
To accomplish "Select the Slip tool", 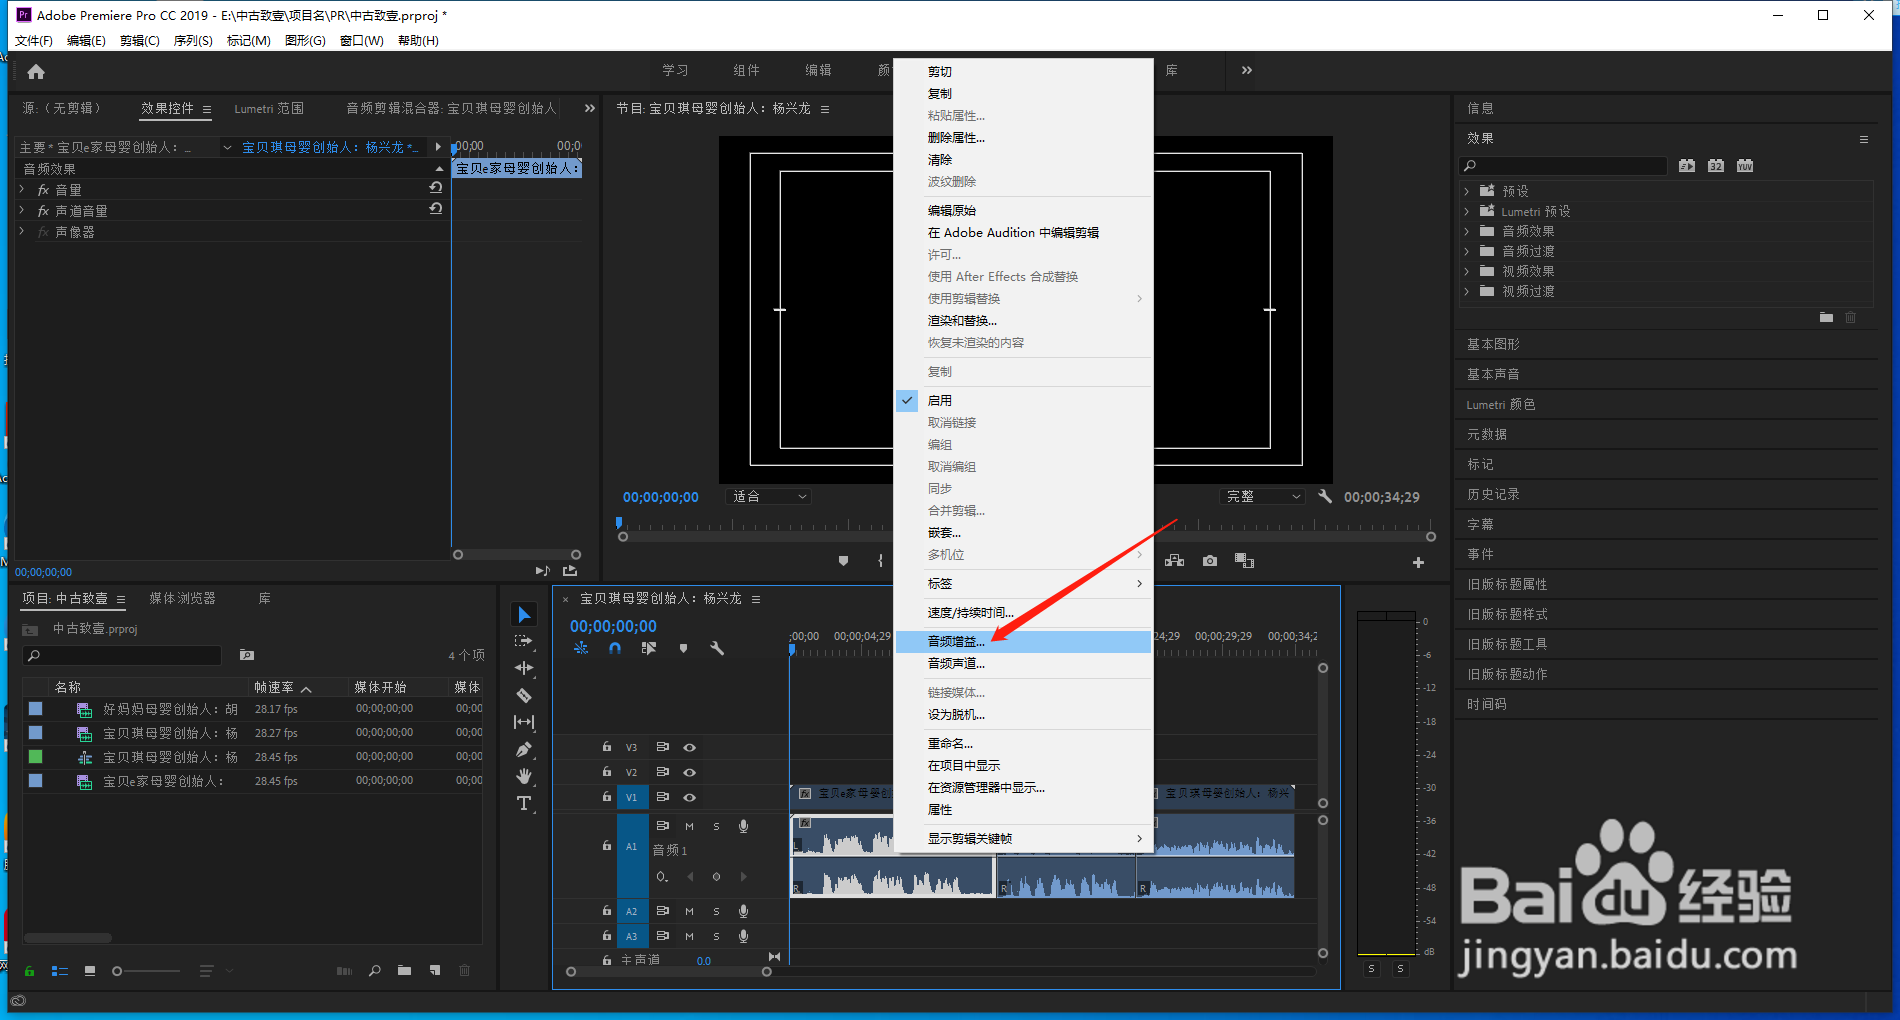I will [x=524, y=722].
